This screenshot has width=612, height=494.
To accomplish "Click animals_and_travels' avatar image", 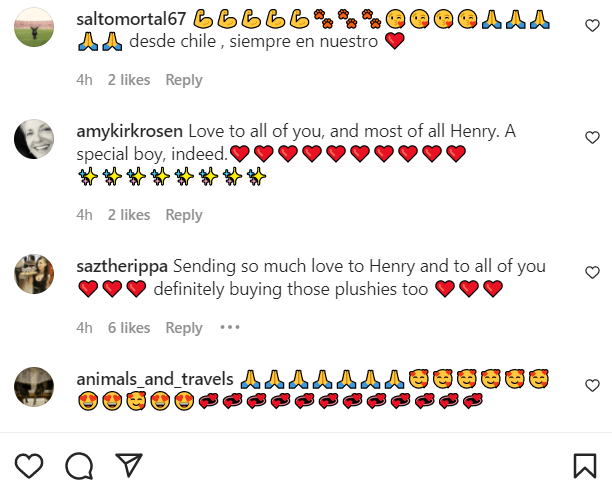I will [34, 388].
